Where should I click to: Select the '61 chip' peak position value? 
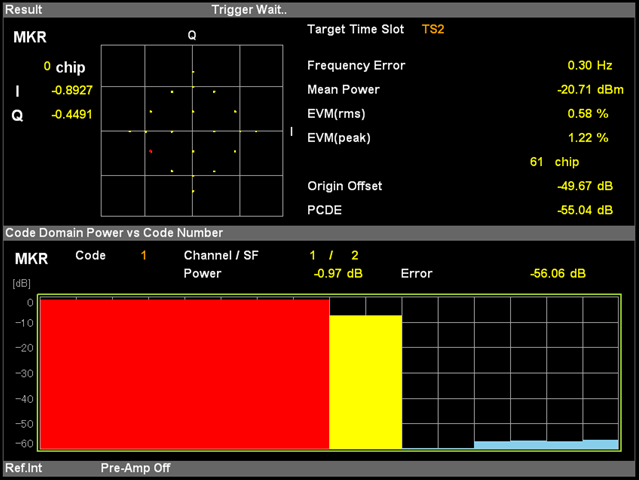coord(554,162)
